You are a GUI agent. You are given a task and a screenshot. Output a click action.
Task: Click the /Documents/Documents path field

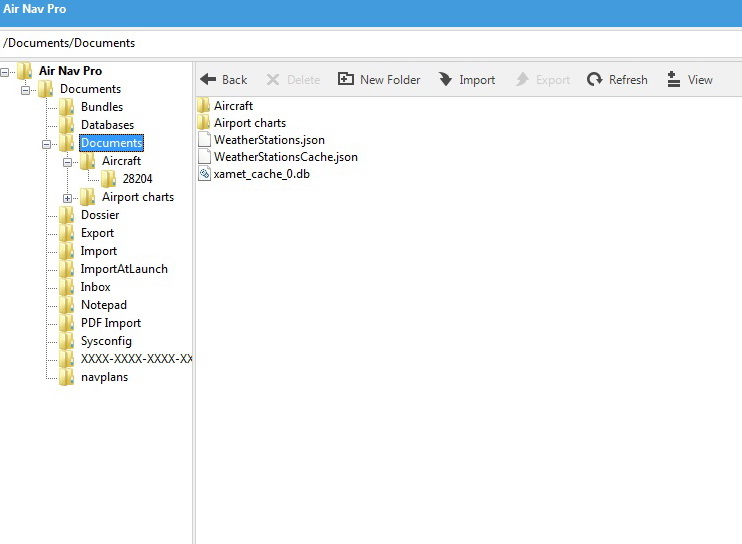tap(370, 43)
